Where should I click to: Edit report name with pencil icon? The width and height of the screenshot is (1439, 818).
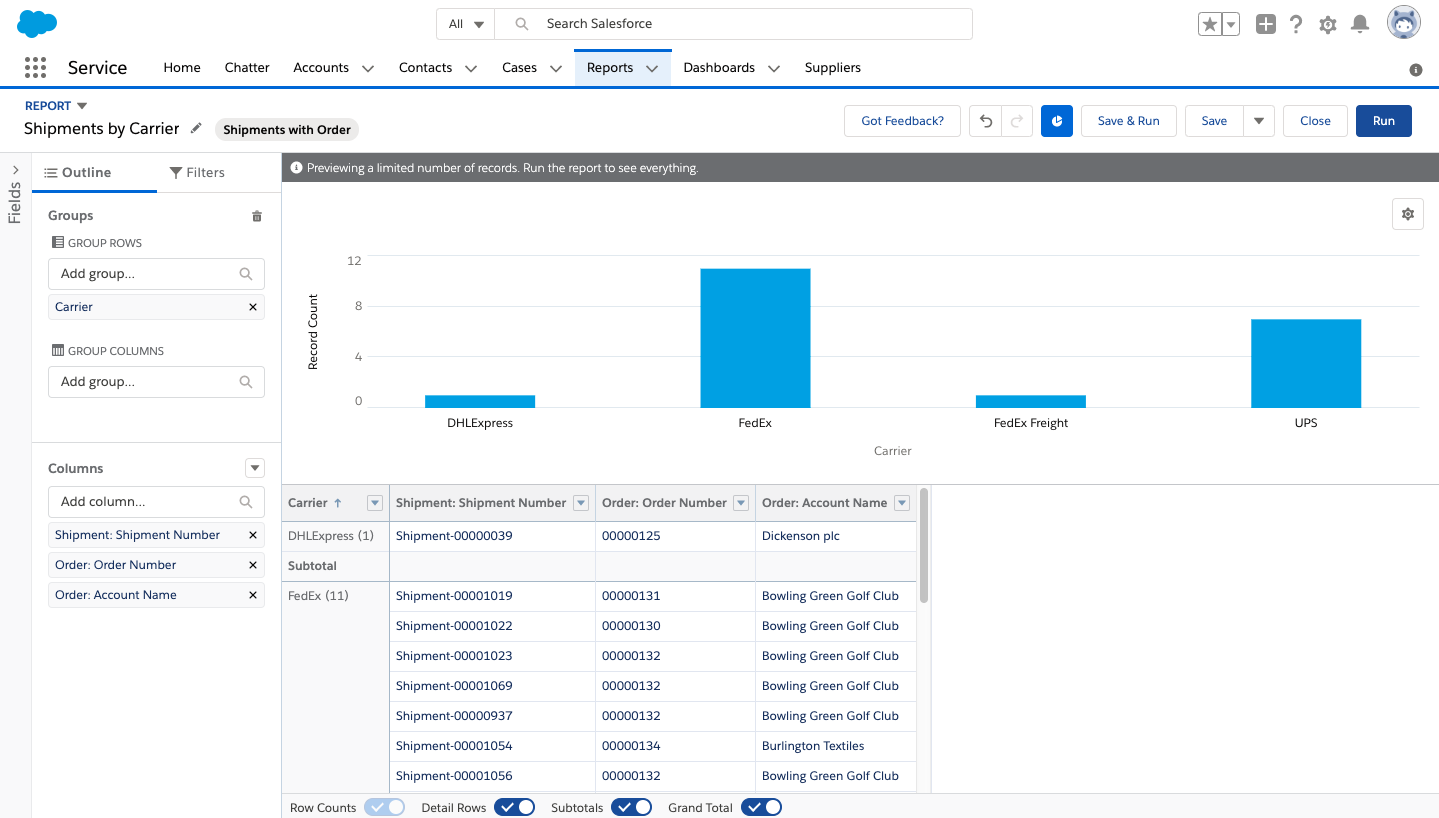pyautogui.click(x=196, y=128)
